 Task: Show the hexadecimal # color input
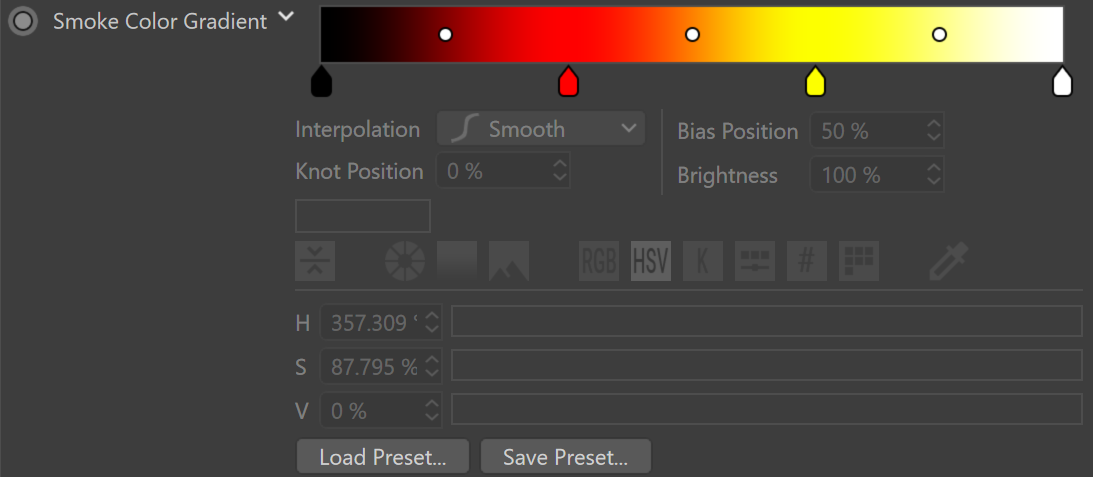coord(807,261)
